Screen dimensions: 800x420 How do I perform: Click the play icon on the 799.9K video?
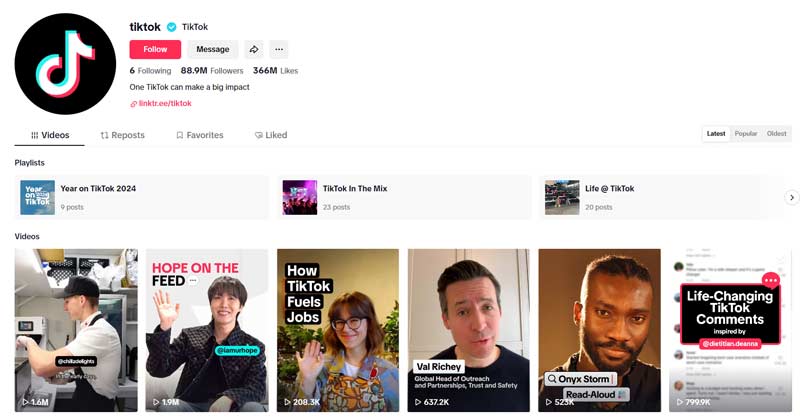[x=680, y=402]
